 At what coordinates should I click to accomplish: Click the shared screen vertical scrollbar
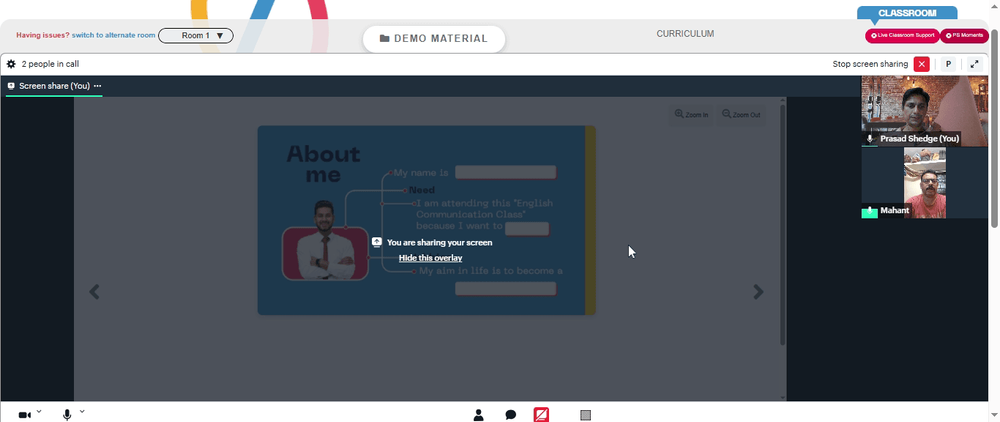783,223
